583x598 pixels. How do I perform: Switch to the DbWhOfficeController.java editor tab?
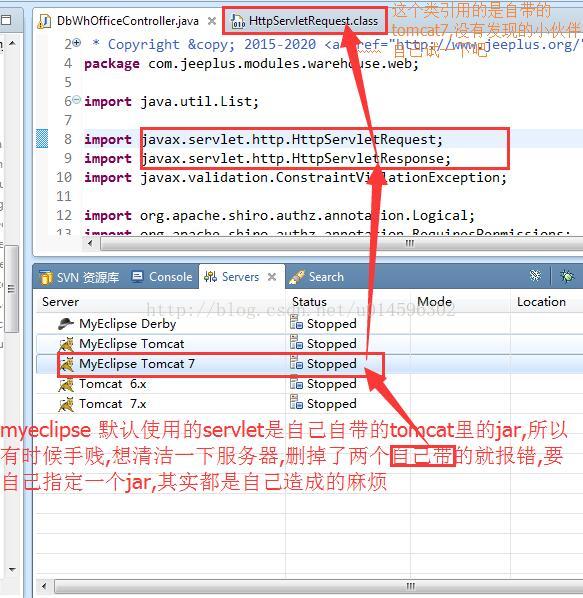click(x=127, y=21)
